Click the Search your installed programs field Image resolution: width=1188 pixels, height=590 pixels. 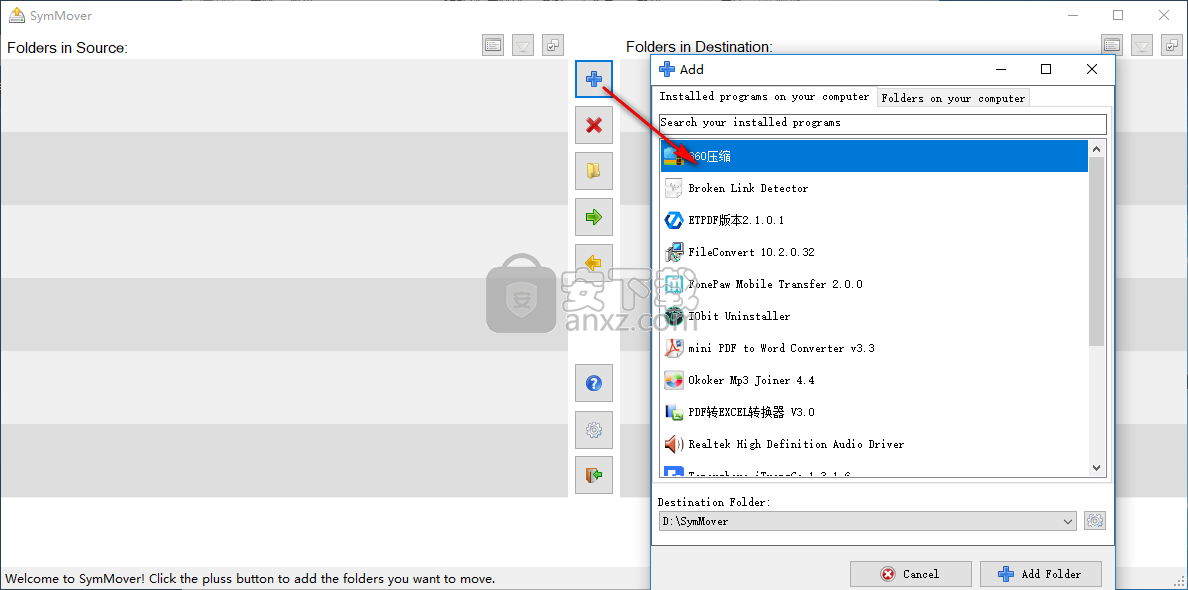883,123
